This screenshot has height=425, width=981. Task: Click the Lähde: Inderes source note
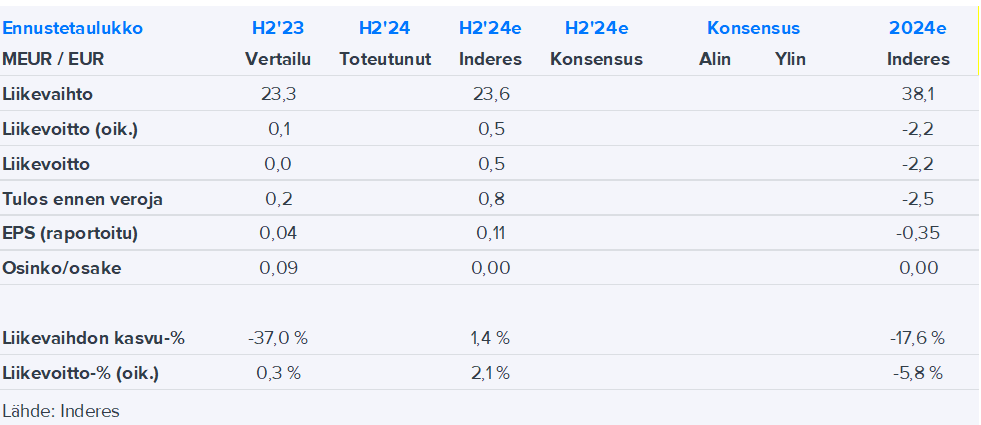(61, 410)
